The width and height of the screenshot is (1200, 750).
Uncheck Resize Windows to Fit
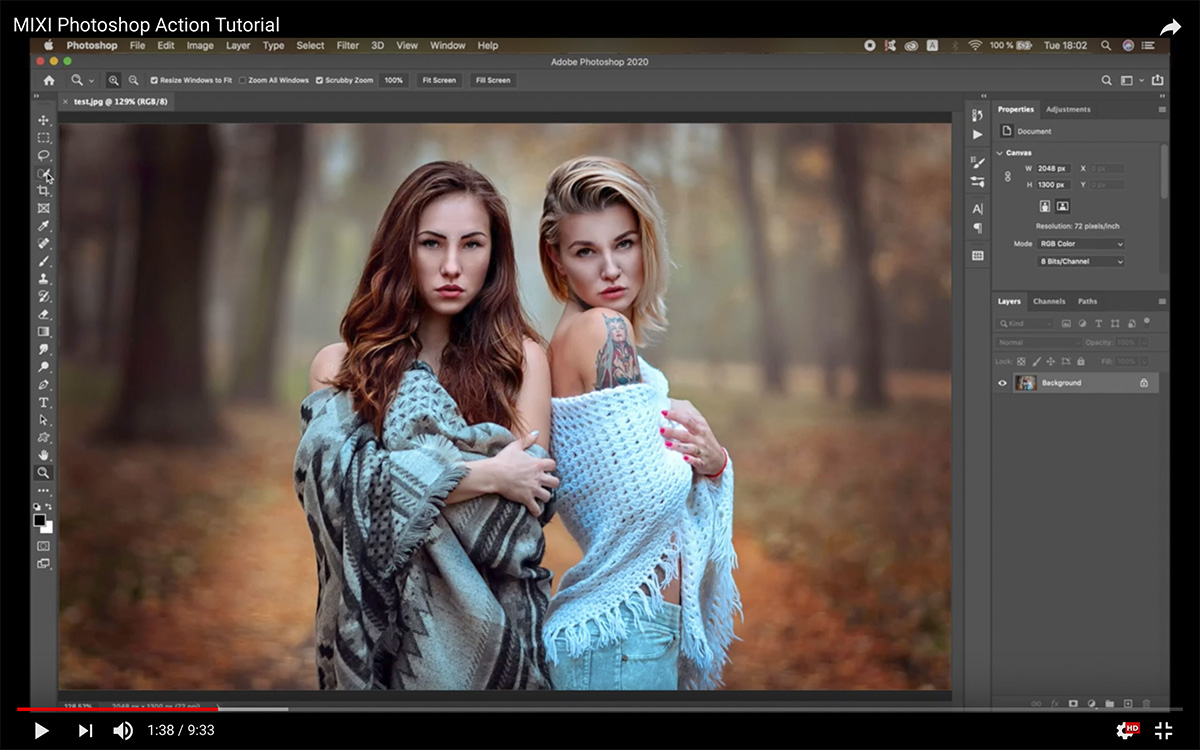tap(154, 80)
